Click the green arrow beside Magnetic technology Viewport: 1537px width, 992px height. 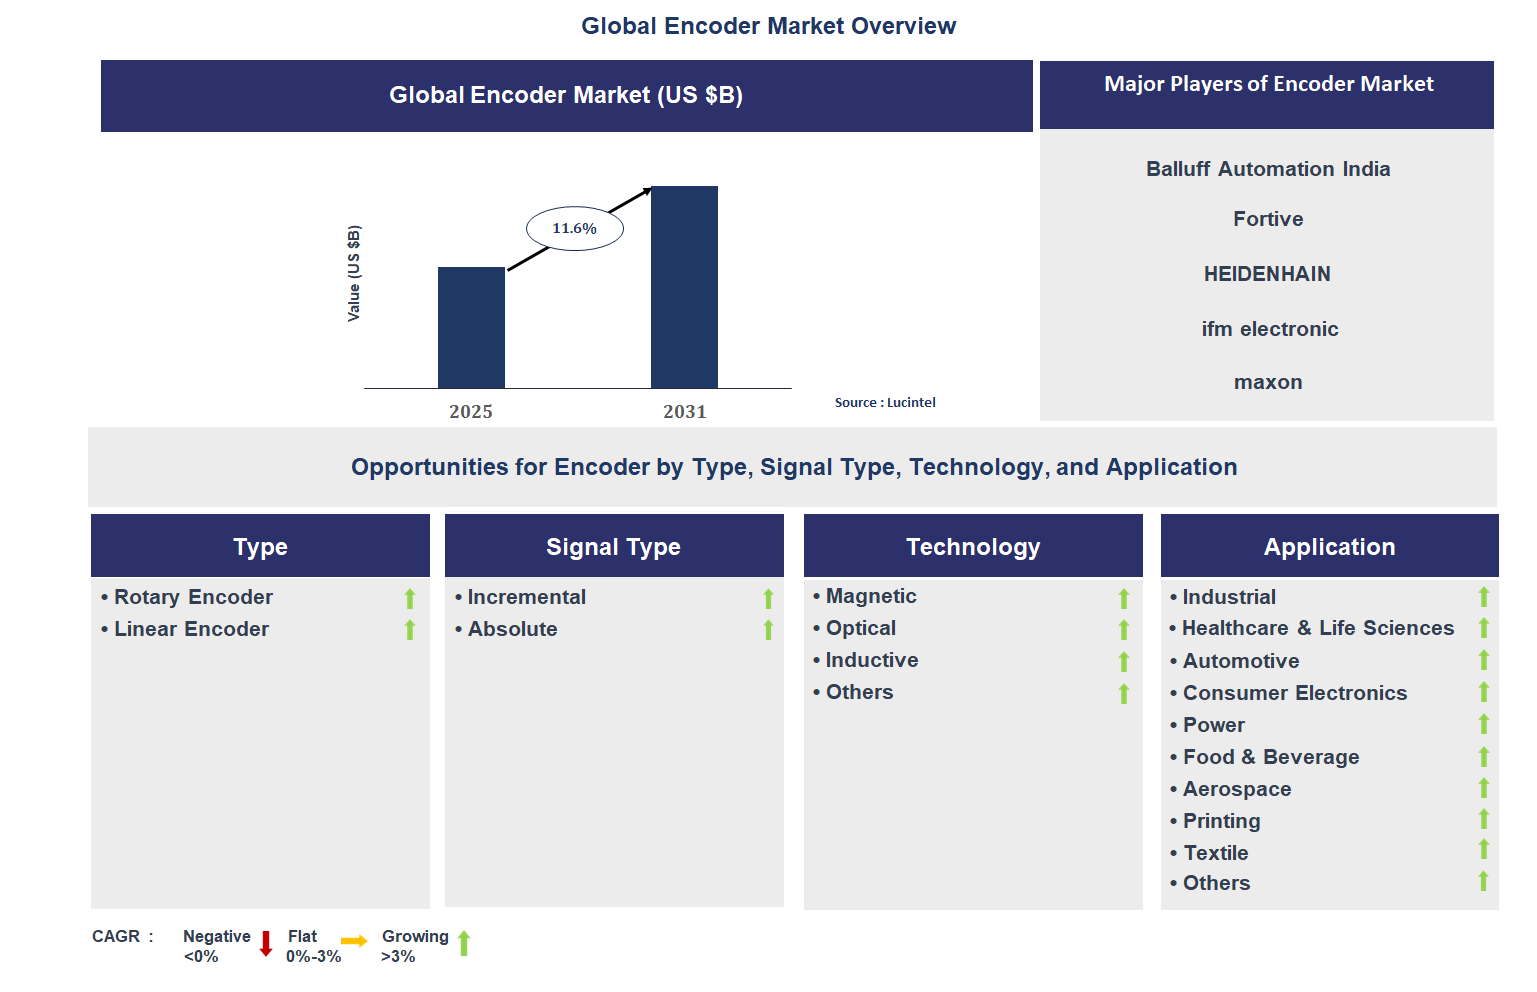(x=1123, y=597)
